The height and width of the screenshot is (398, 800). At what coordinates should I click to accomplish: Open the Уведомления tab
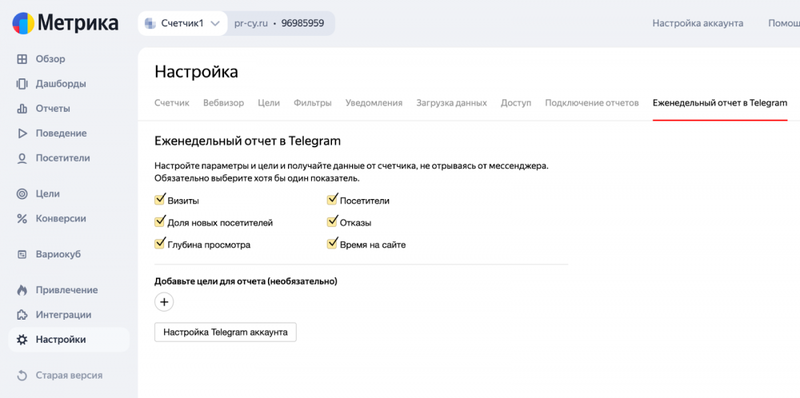coord(374,103)
